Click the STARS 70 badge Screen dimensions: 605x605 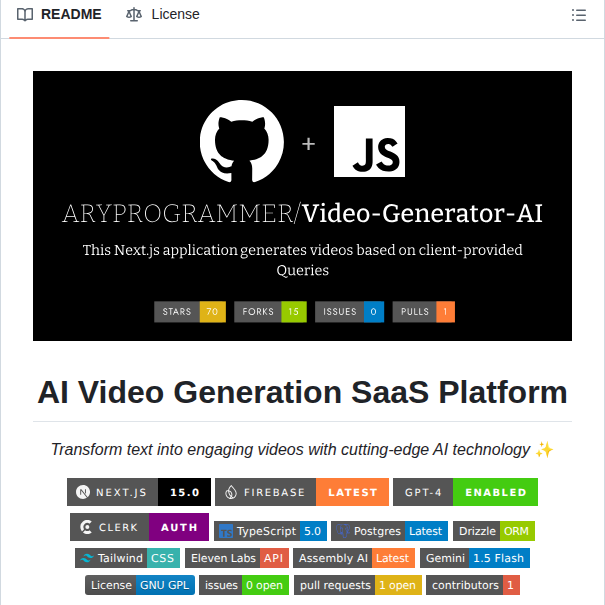190,311
